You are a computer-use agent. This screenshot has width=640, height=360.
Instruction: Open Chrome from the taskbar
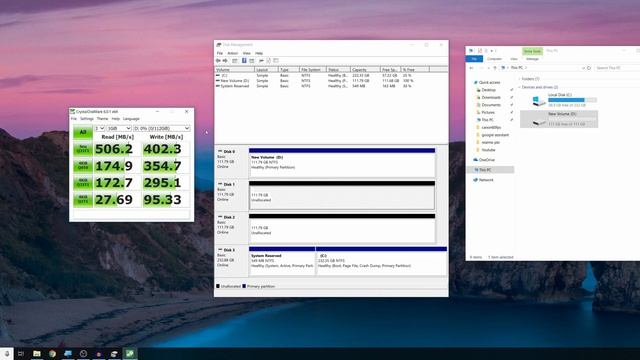point(52,353)
